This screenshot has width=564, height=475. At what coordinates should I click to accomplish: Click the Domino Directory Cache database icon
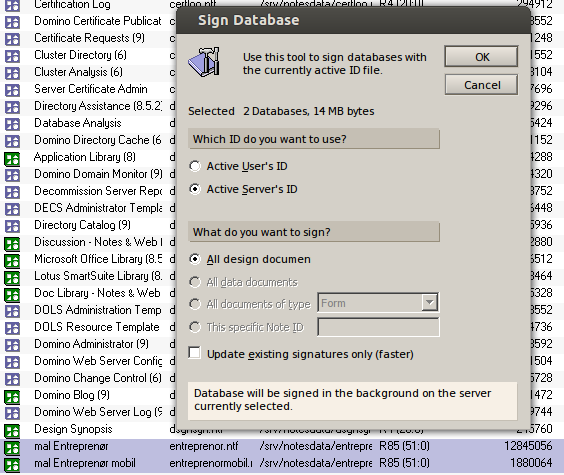(12, 141)
